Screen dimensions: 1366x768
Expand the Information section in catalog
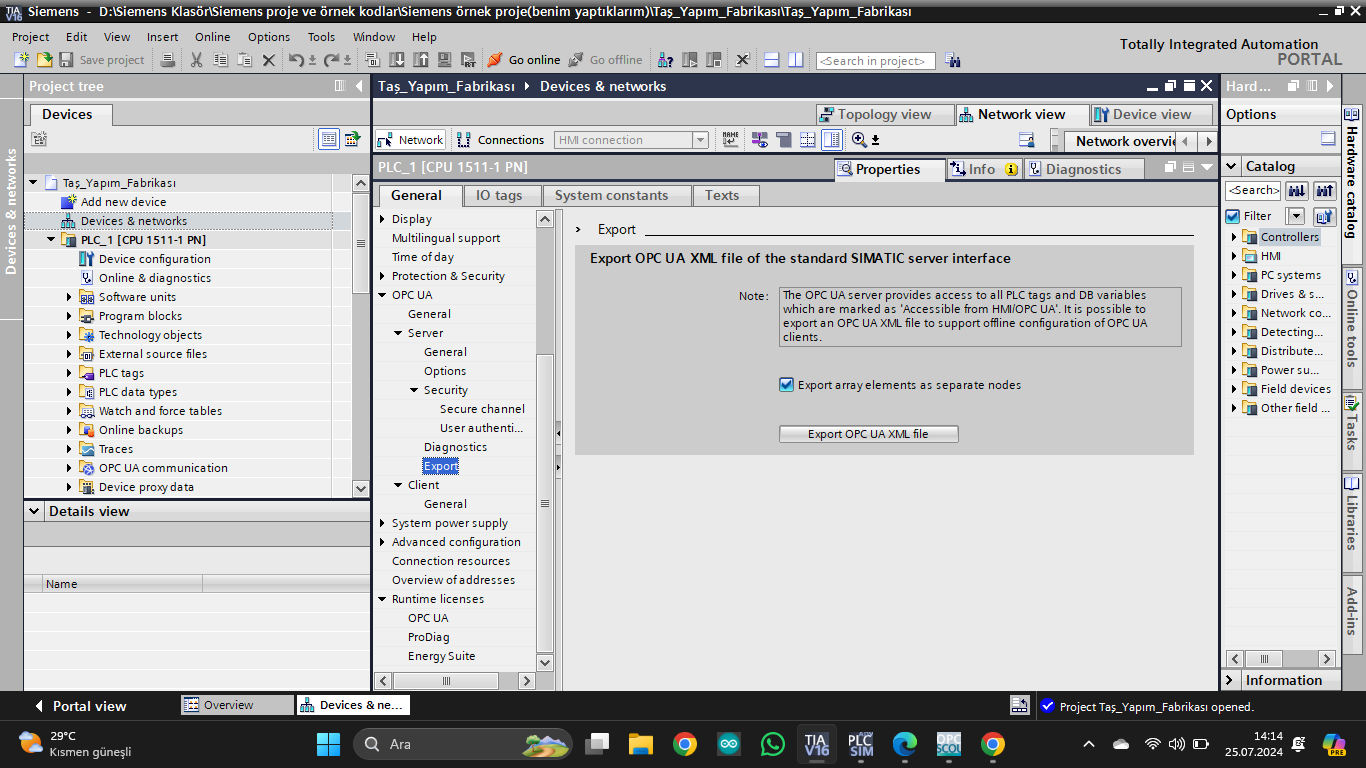click(x=1230, y=680)
